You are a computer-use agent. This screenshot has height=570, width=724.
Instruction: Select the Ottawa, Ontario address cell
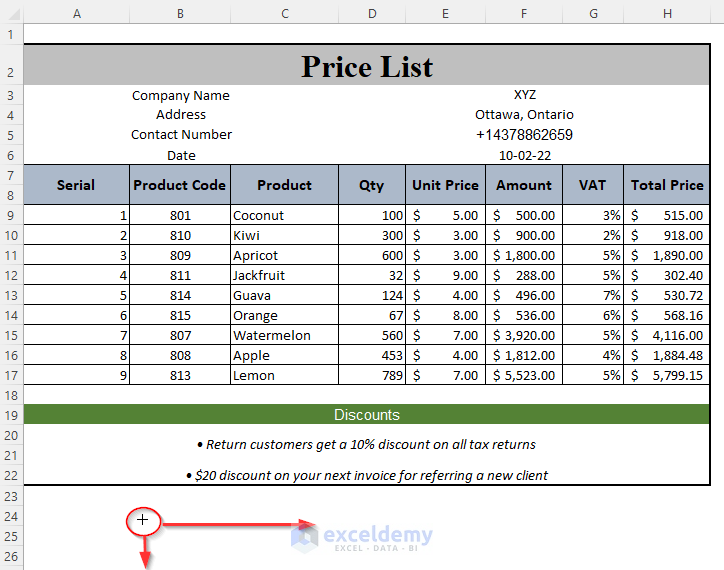pos(524,115)
